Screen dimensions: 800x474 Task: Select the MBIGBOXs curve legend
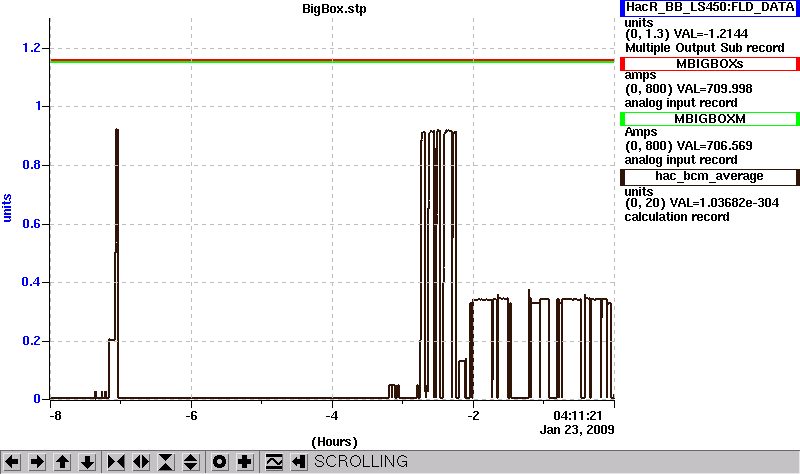tap(710, 64)
